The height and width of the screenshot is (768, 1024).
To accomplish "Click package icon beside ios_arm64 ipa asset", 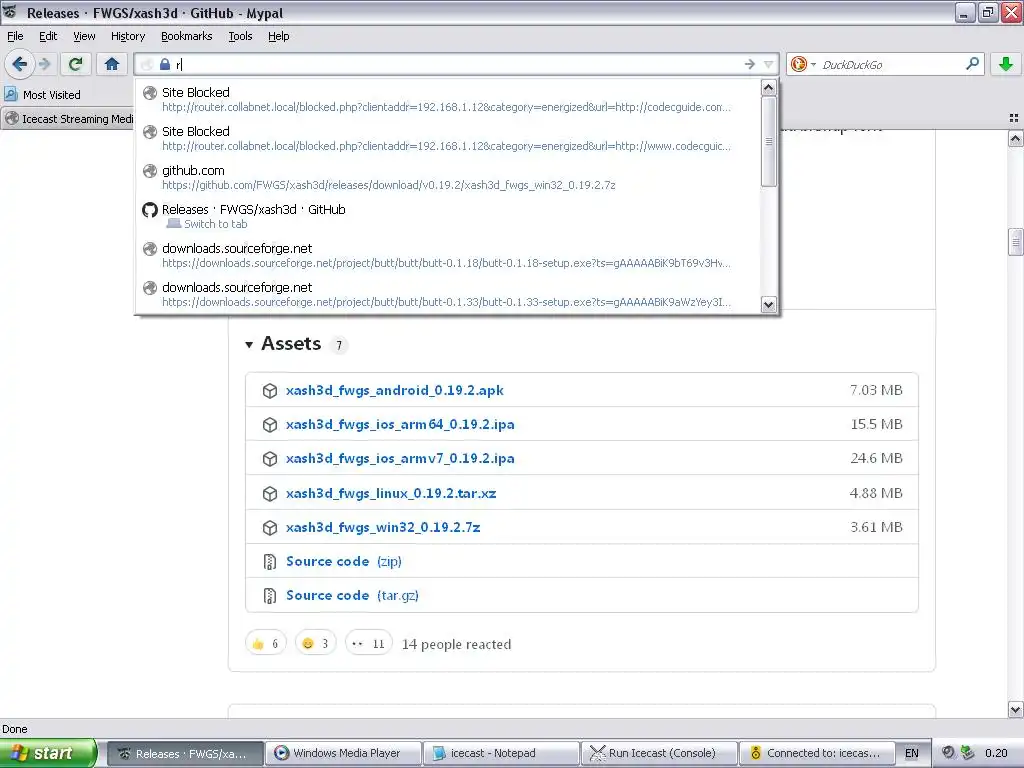I will (x=270, y=424).
